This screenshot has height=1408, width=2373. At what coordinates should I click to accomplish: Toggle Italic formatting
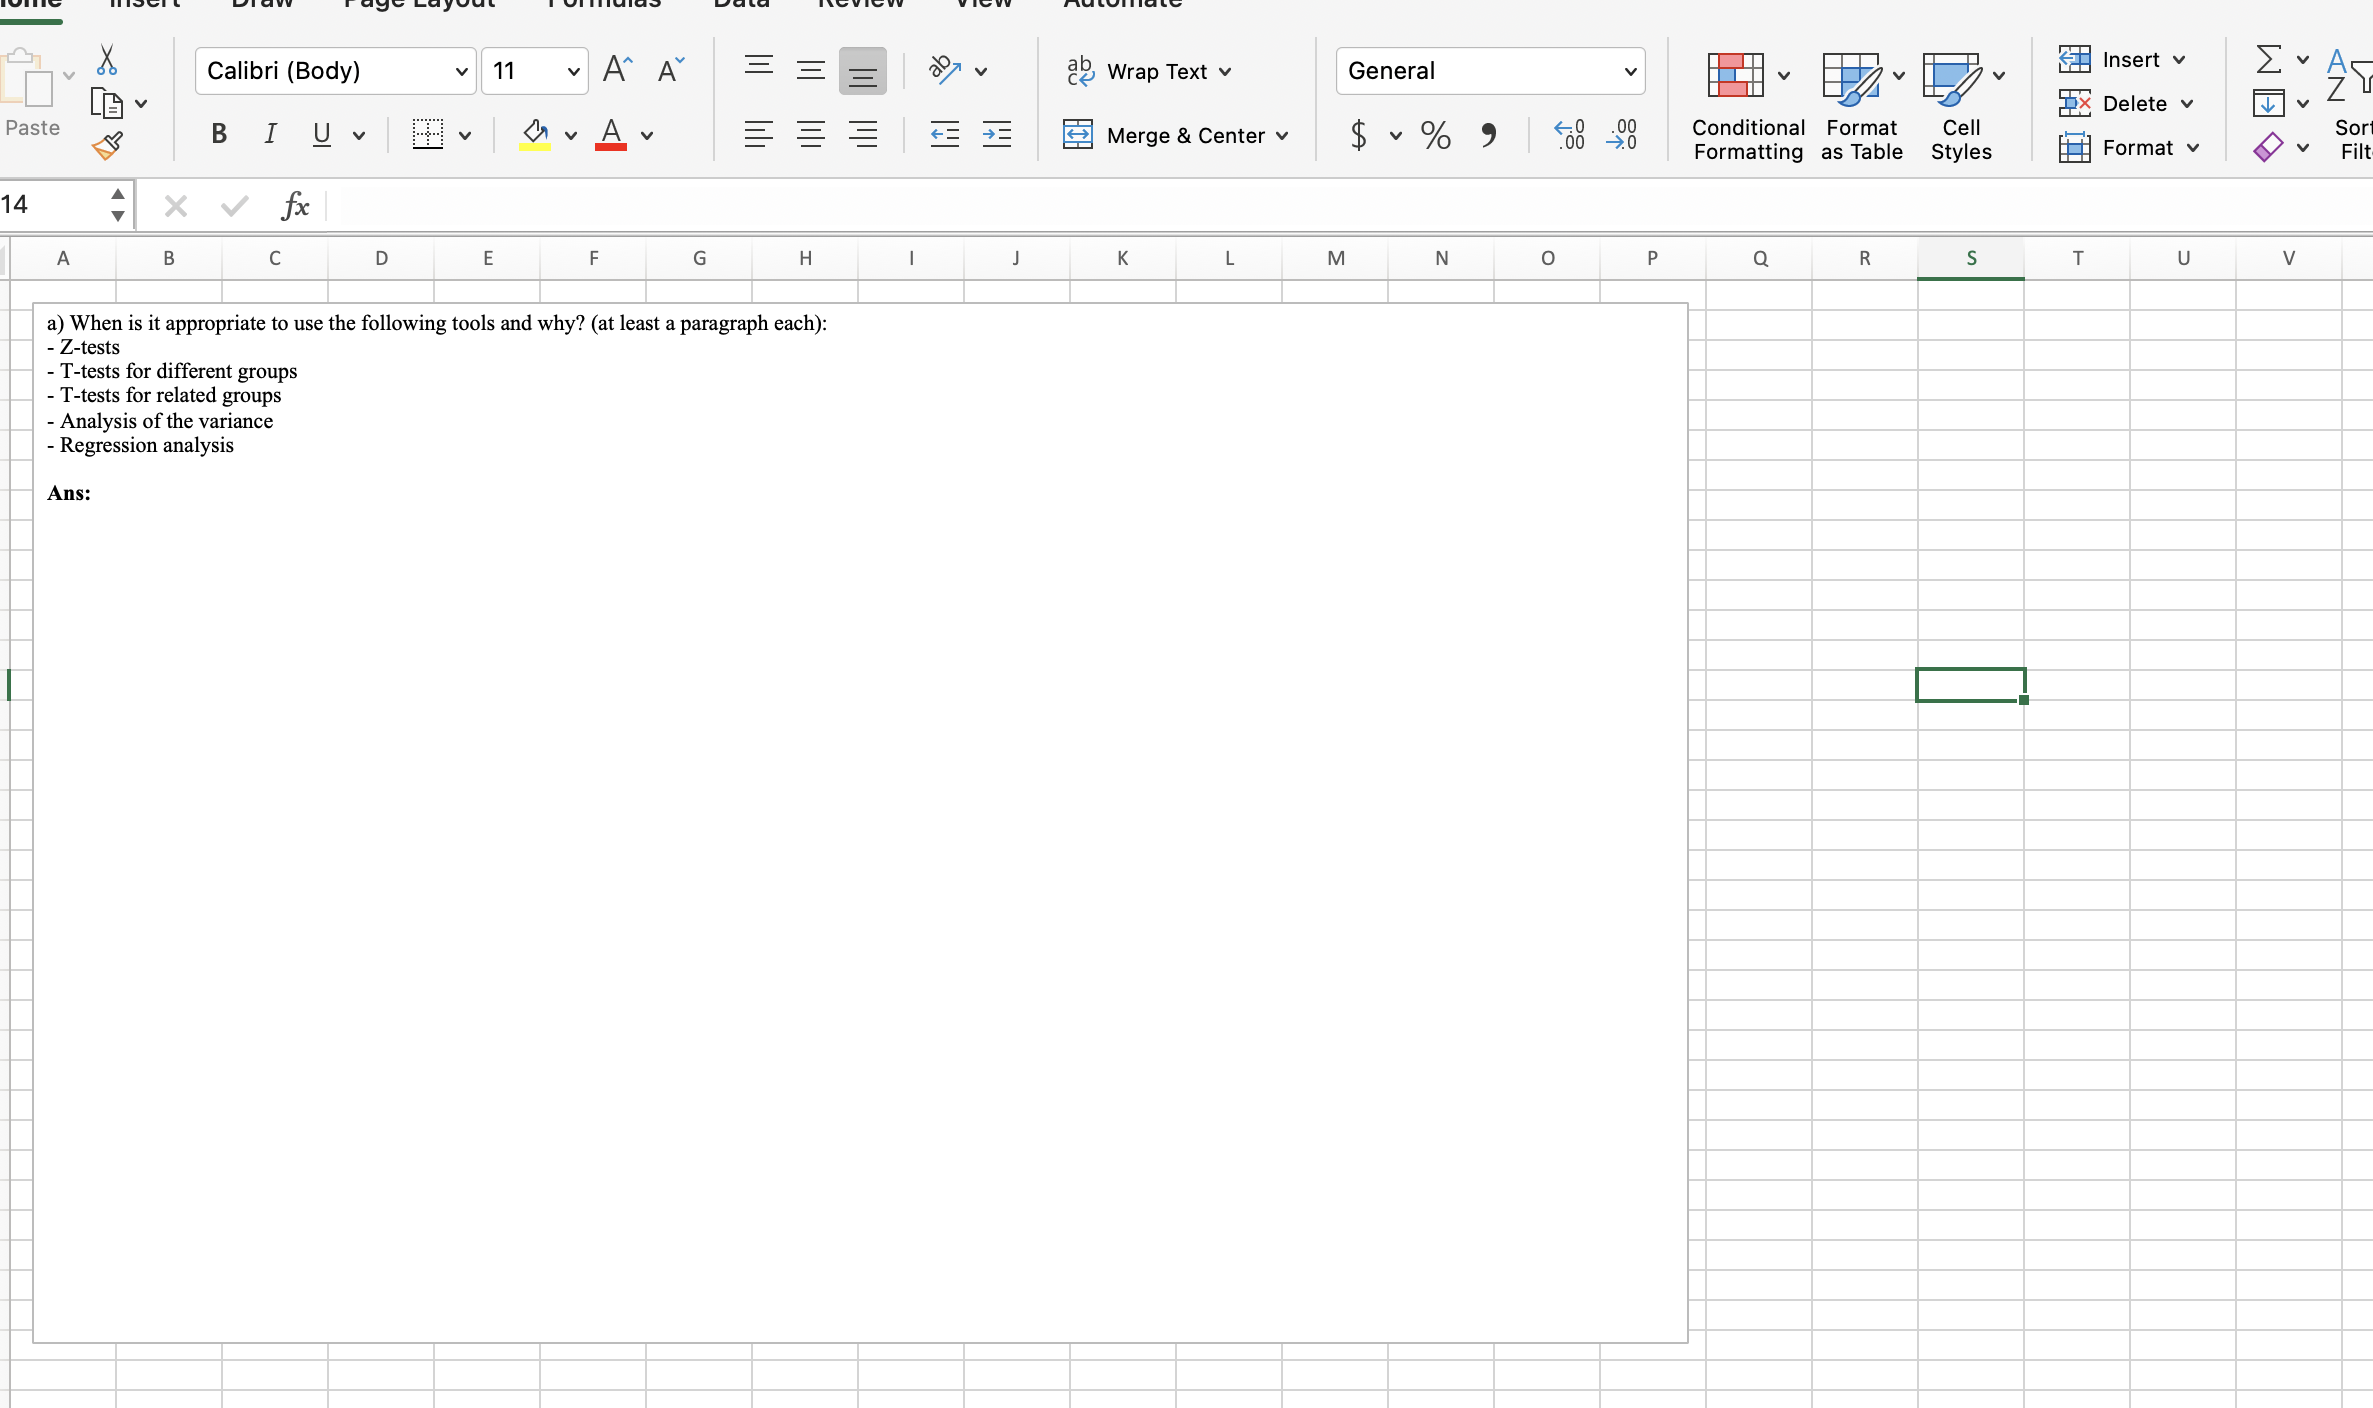click(x=270, y=135)
